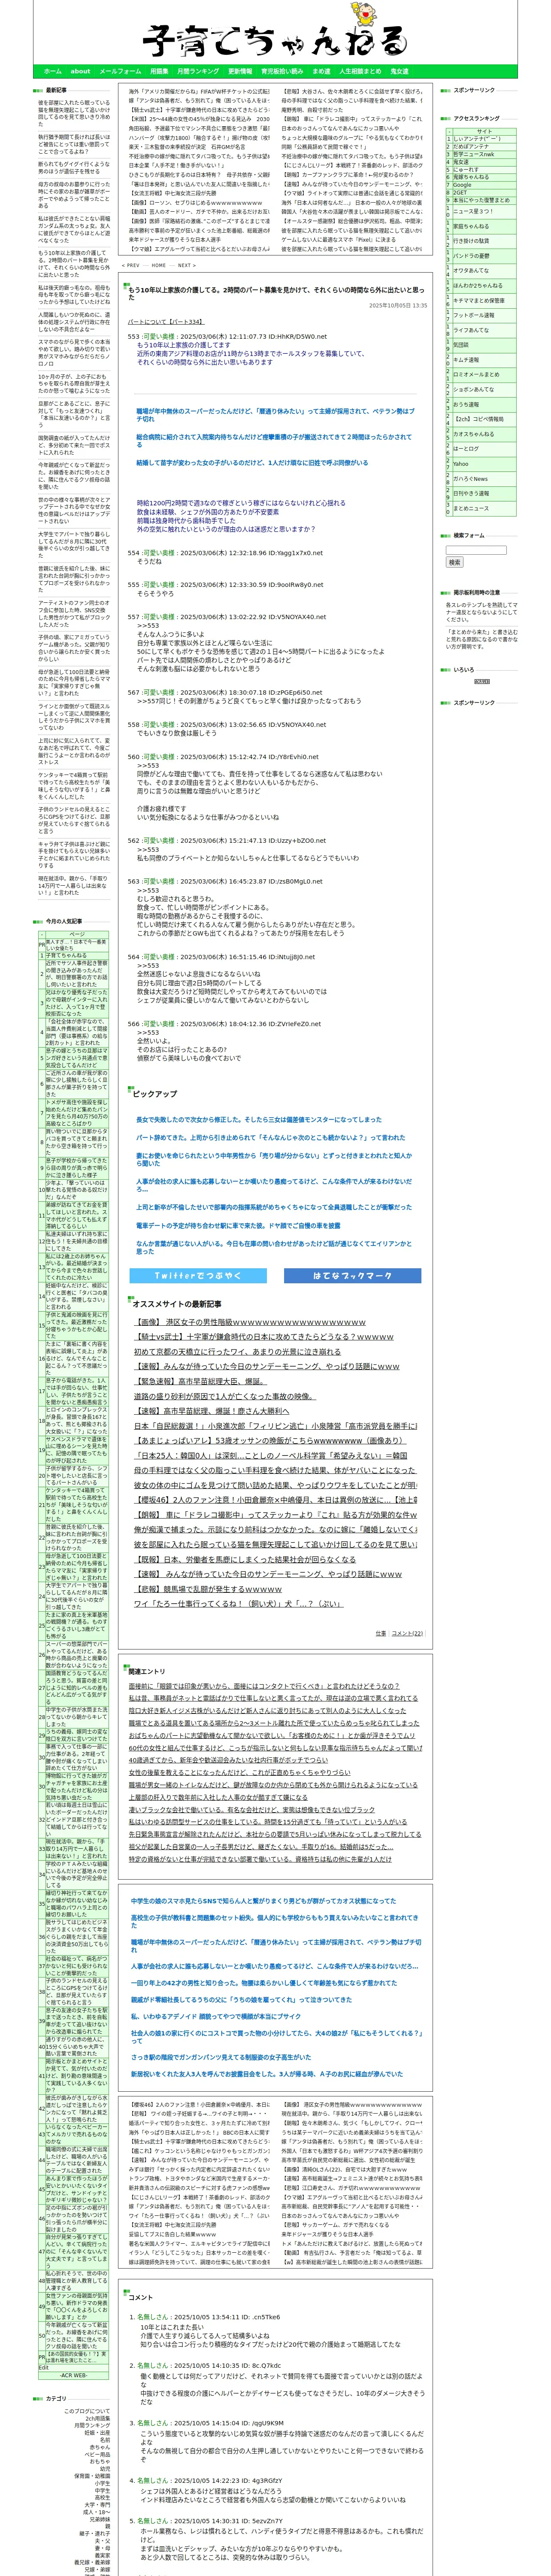
Task: Focus the sidebar search input field
Action: coord(476,550)
